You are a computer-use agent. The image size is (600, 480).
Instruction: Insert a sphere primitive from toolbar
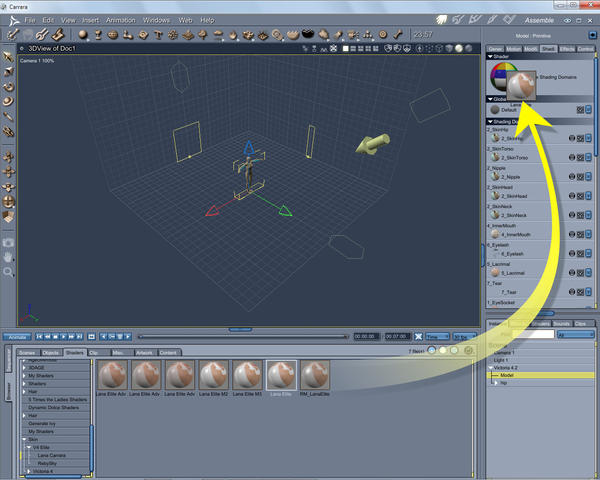(83, 35)
